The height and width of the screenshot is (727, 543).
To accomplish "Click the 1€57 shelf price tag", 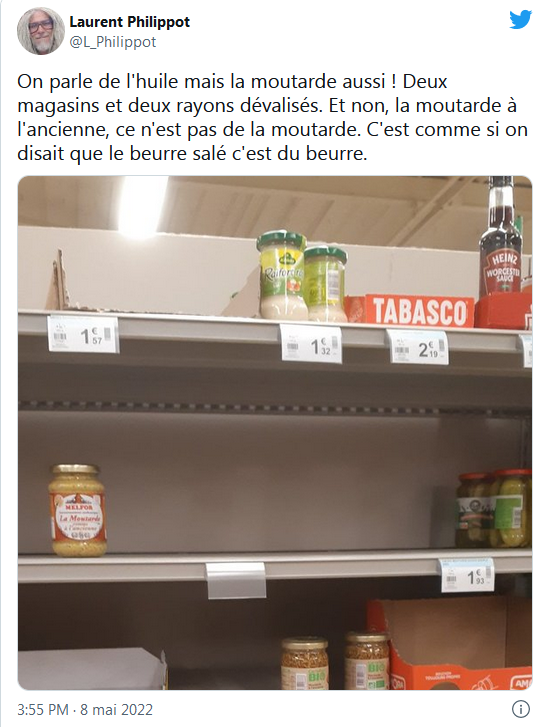I will (x=83, y=334).
